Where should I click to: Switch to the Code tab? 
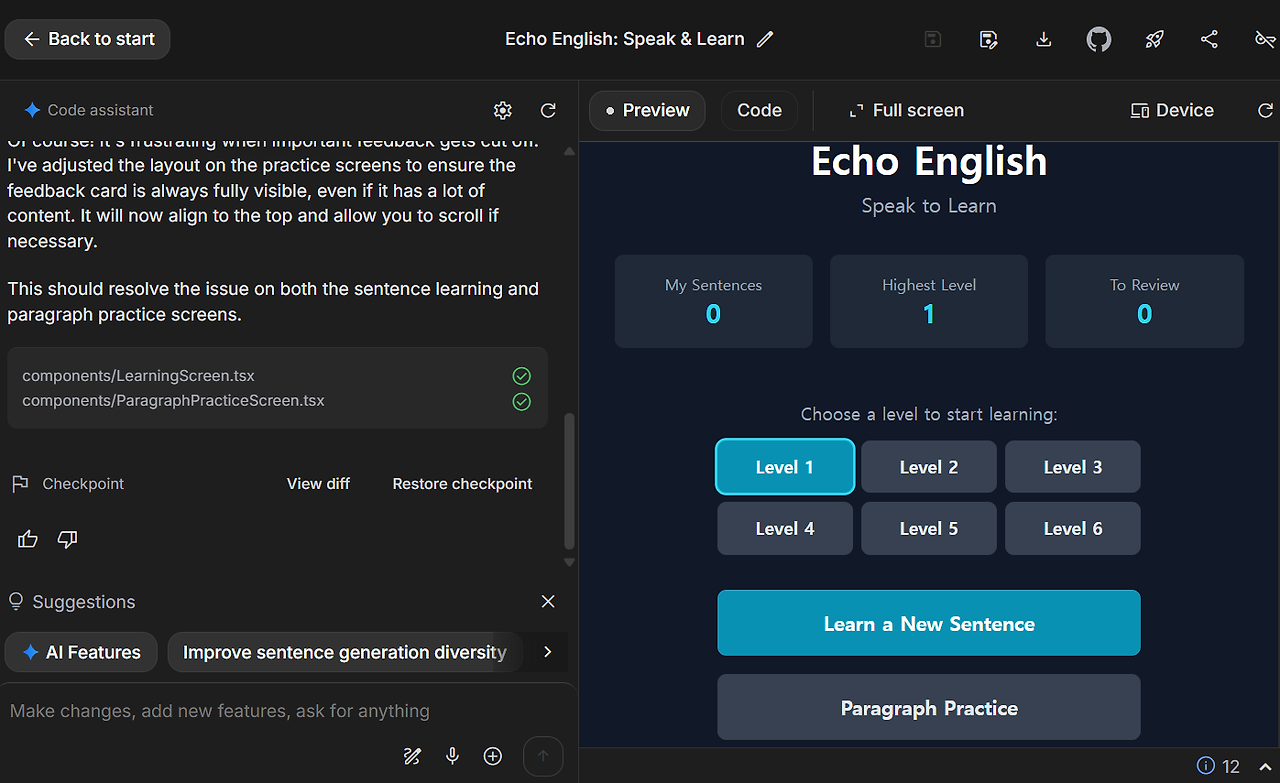(759, 111)
